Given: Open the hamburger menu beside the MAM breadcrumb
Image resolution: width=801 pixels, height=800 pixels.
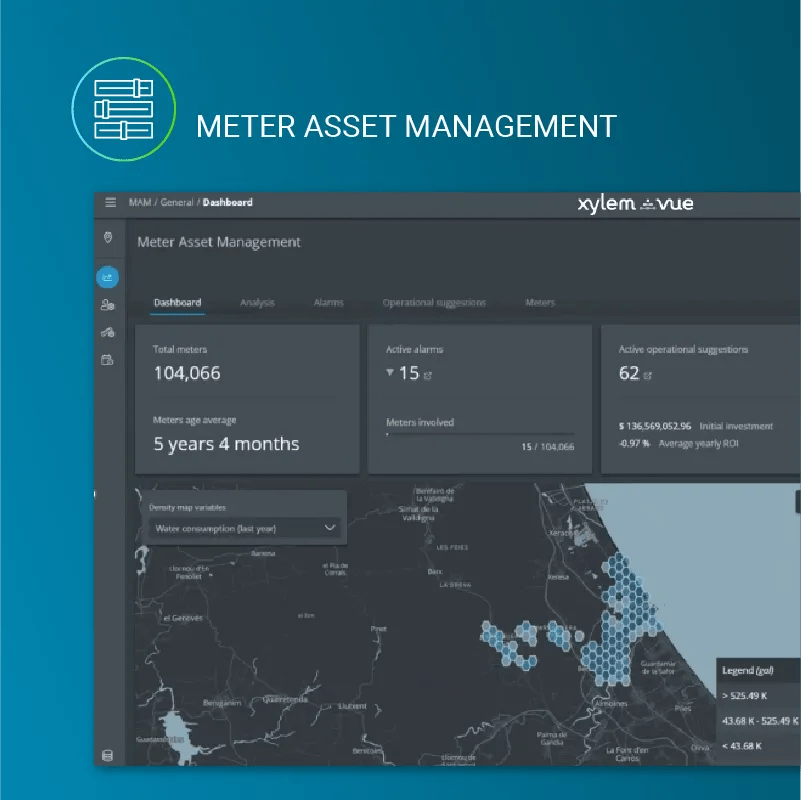Looking at the screenshot, I should coord(110,202).
